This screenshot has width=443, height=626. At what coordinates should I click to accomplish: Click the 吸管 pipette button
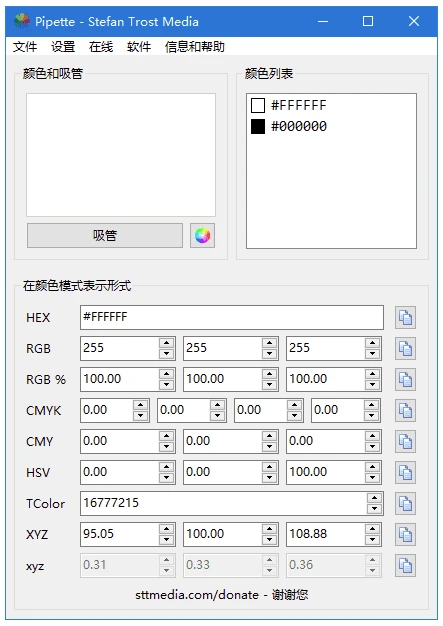[x=105, y=236]
